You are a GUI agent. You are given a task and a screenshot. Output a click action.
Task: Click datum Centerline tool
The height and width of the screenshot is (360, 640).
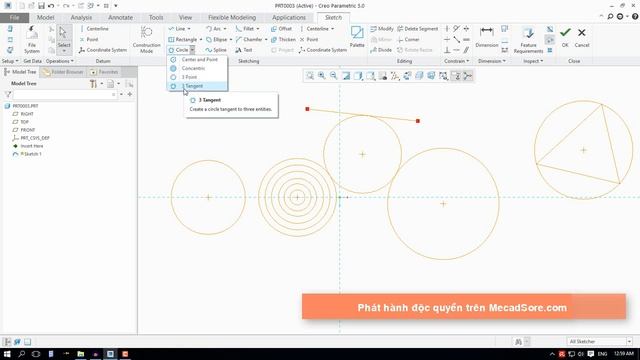click(x=94, y=29)
